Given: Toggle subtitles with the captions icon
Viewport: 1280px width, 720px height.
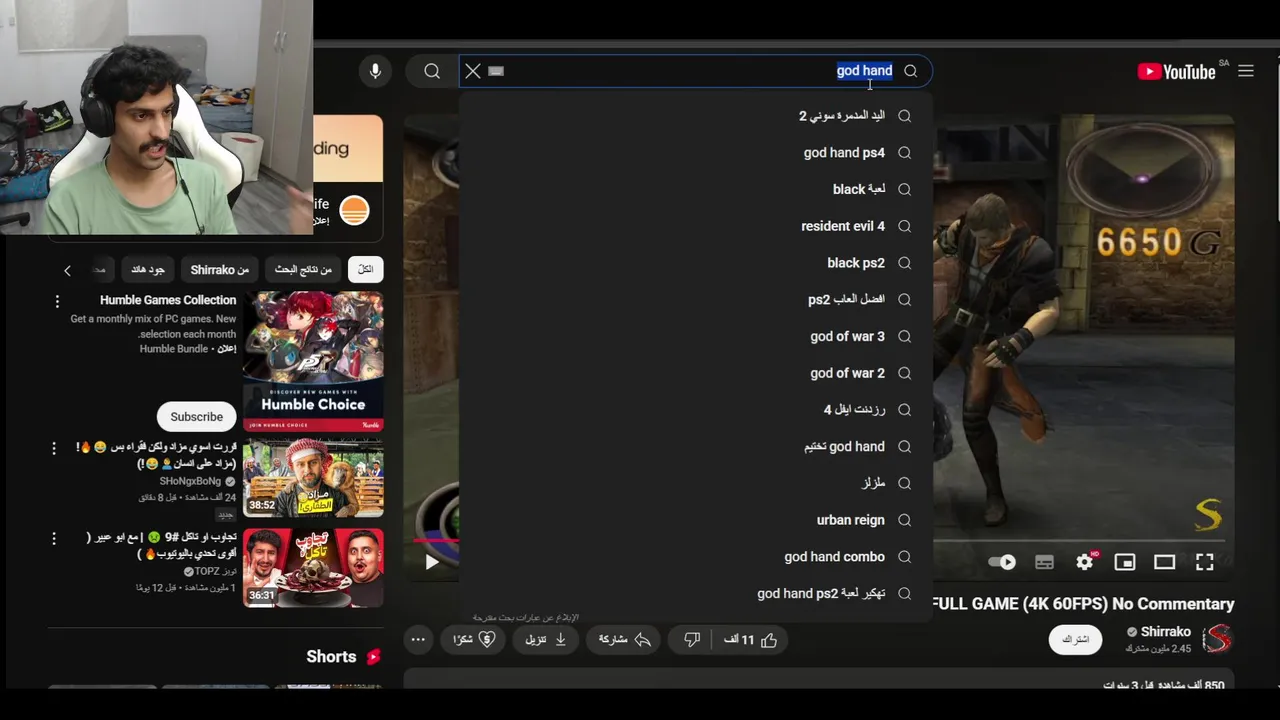Looking at the screenshot, I should click(1044, 562).
